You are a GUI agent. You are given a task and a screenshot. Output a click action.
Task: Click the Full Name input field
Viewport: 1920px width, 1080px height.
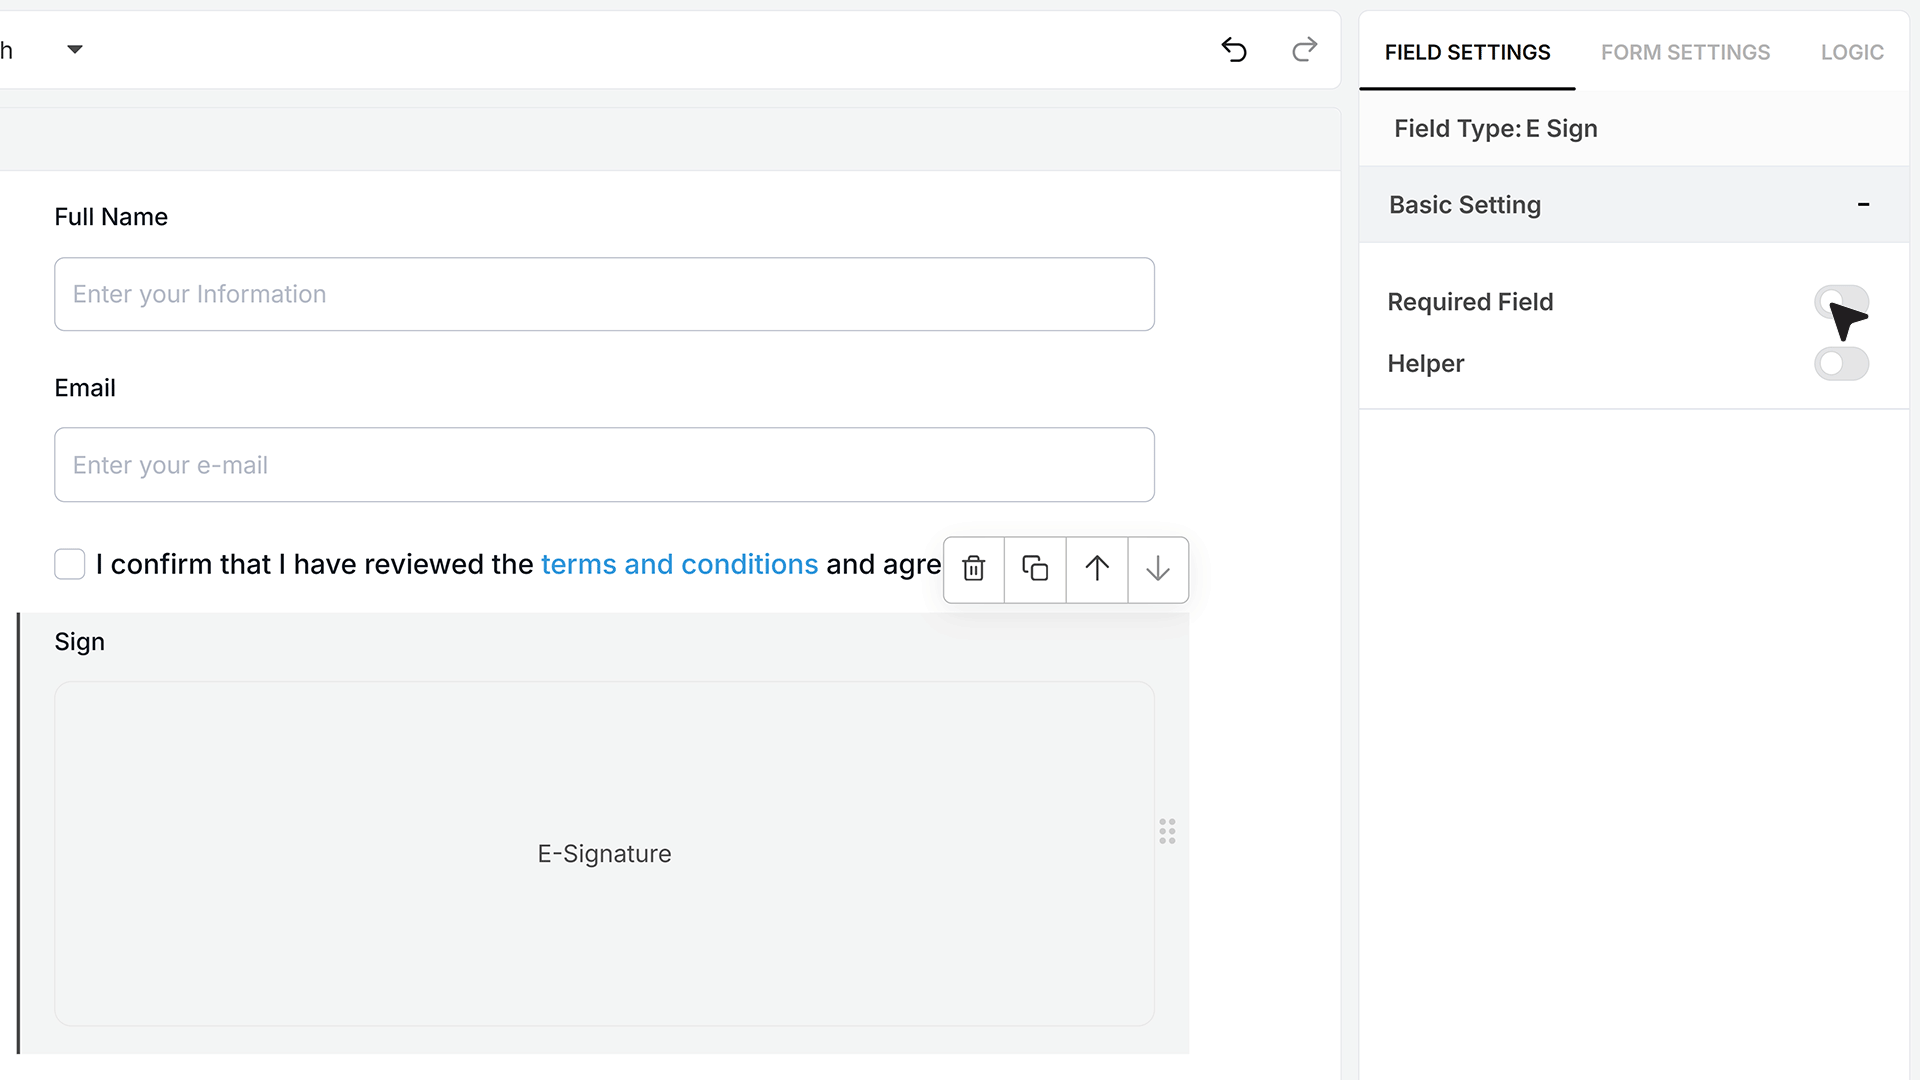(x=604, y=294)
